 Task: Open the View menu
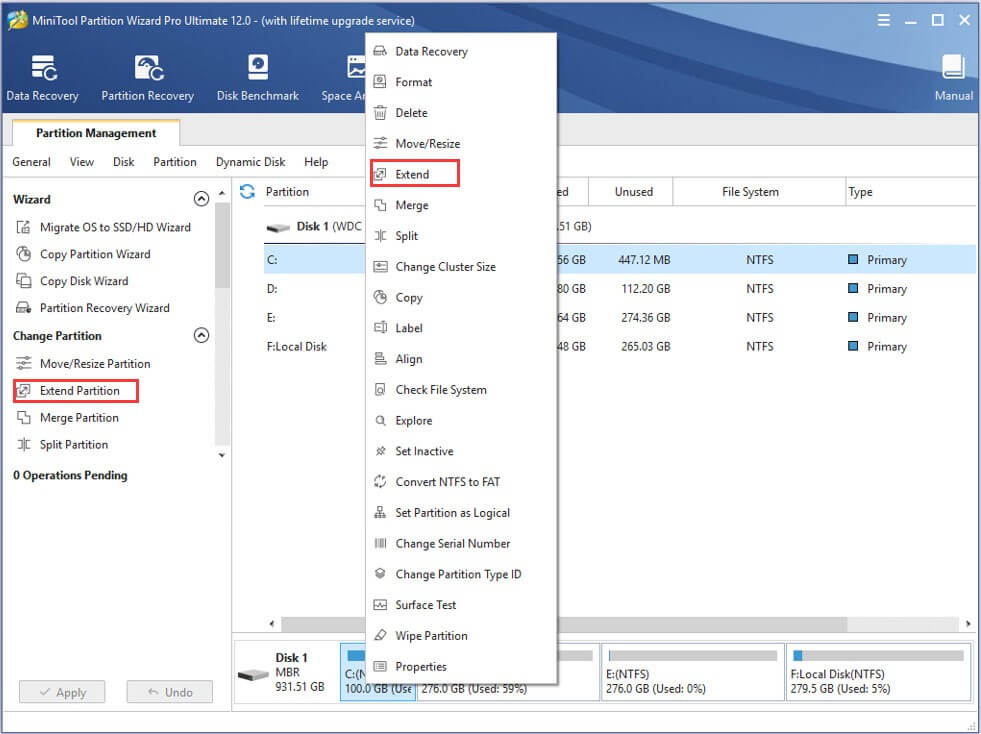click(x=81, y=162)
